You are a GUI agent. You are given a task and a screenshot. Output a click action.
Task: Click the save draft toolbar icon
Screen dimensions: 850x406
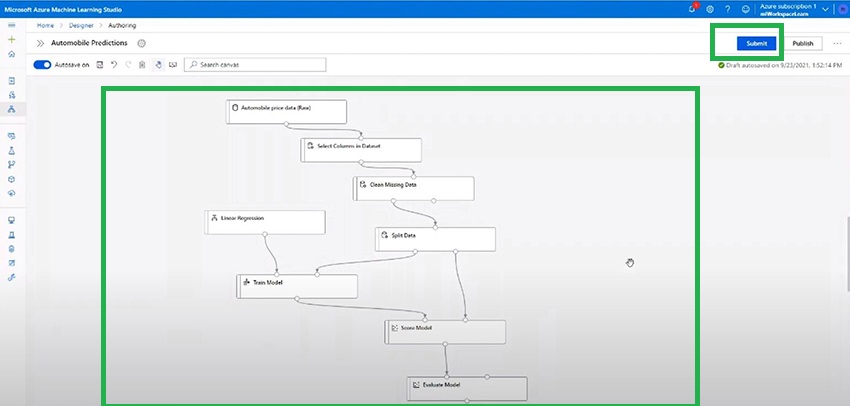pyautogui.click(x=100, y=65)
